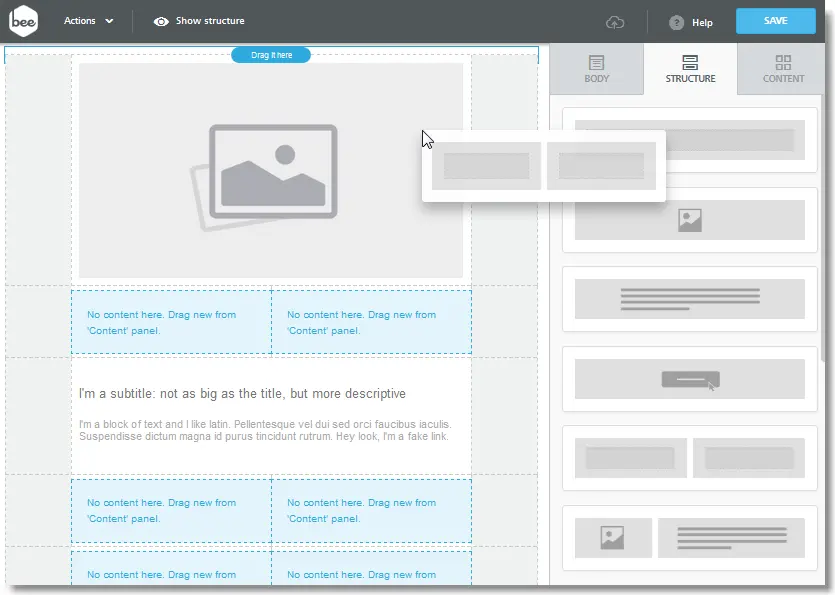Click the SAVE button
This screenshot has height=595, width=835.
(775, 21)
